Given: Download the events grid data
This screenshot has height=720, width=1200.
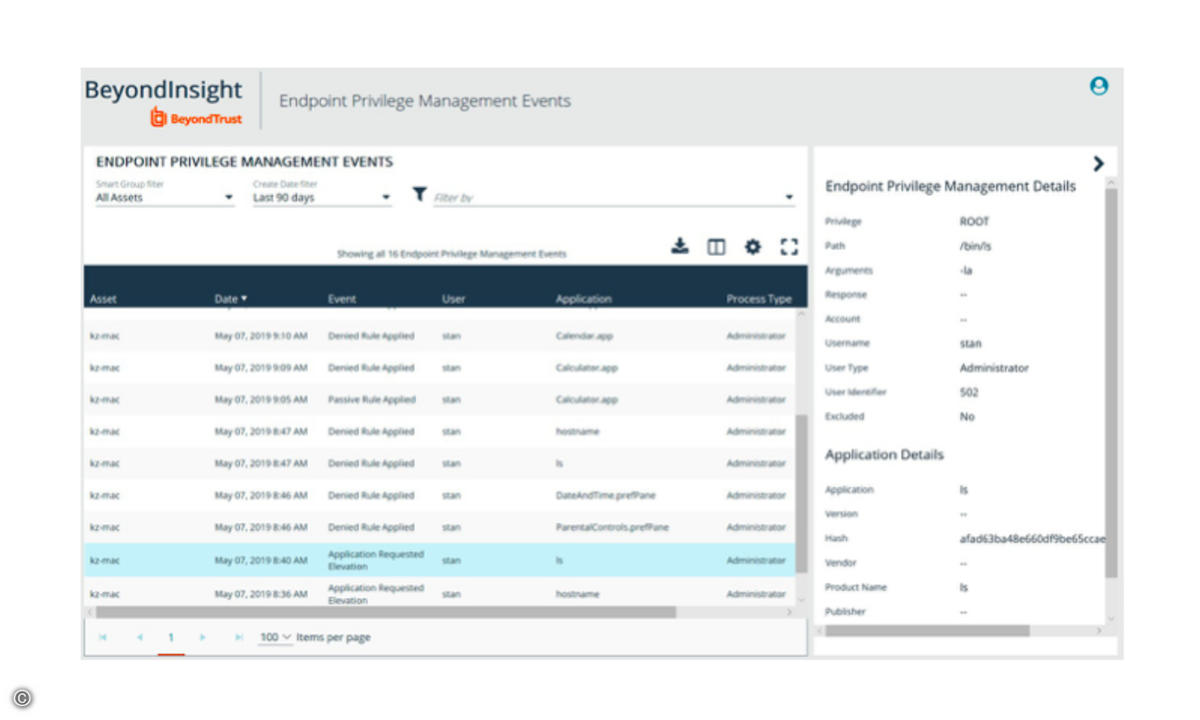Looking at the screenshot, I should coord(680,246).
